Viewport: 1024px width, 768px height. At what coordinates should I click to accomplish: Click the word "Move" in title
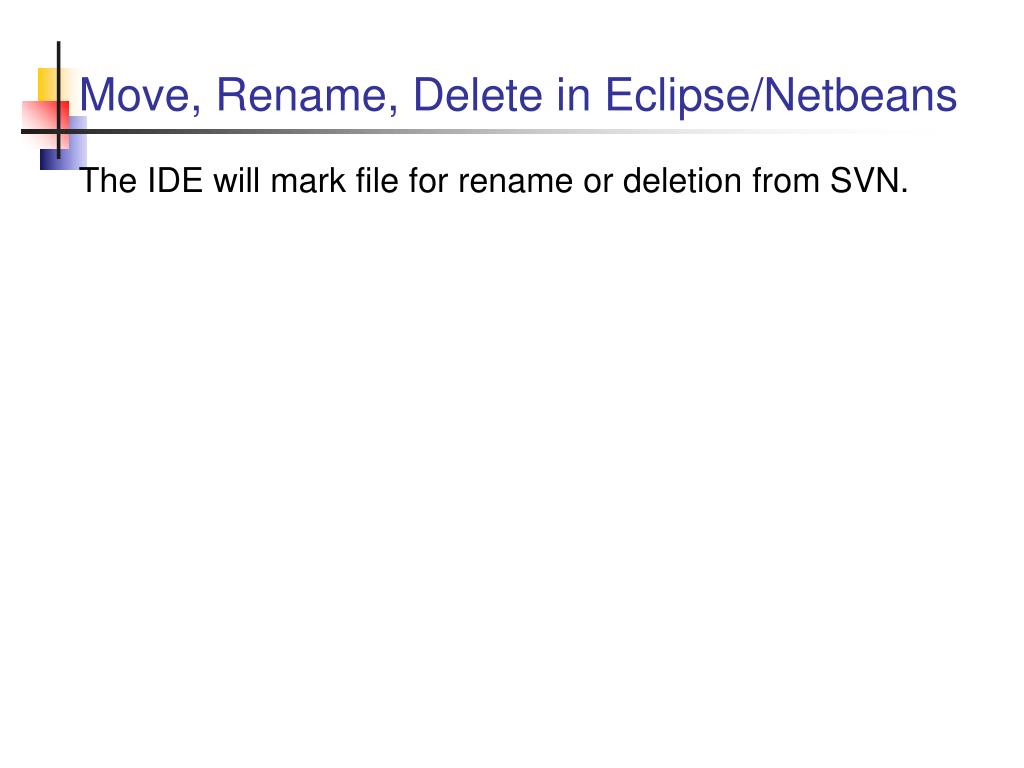[x=135, y=95]
